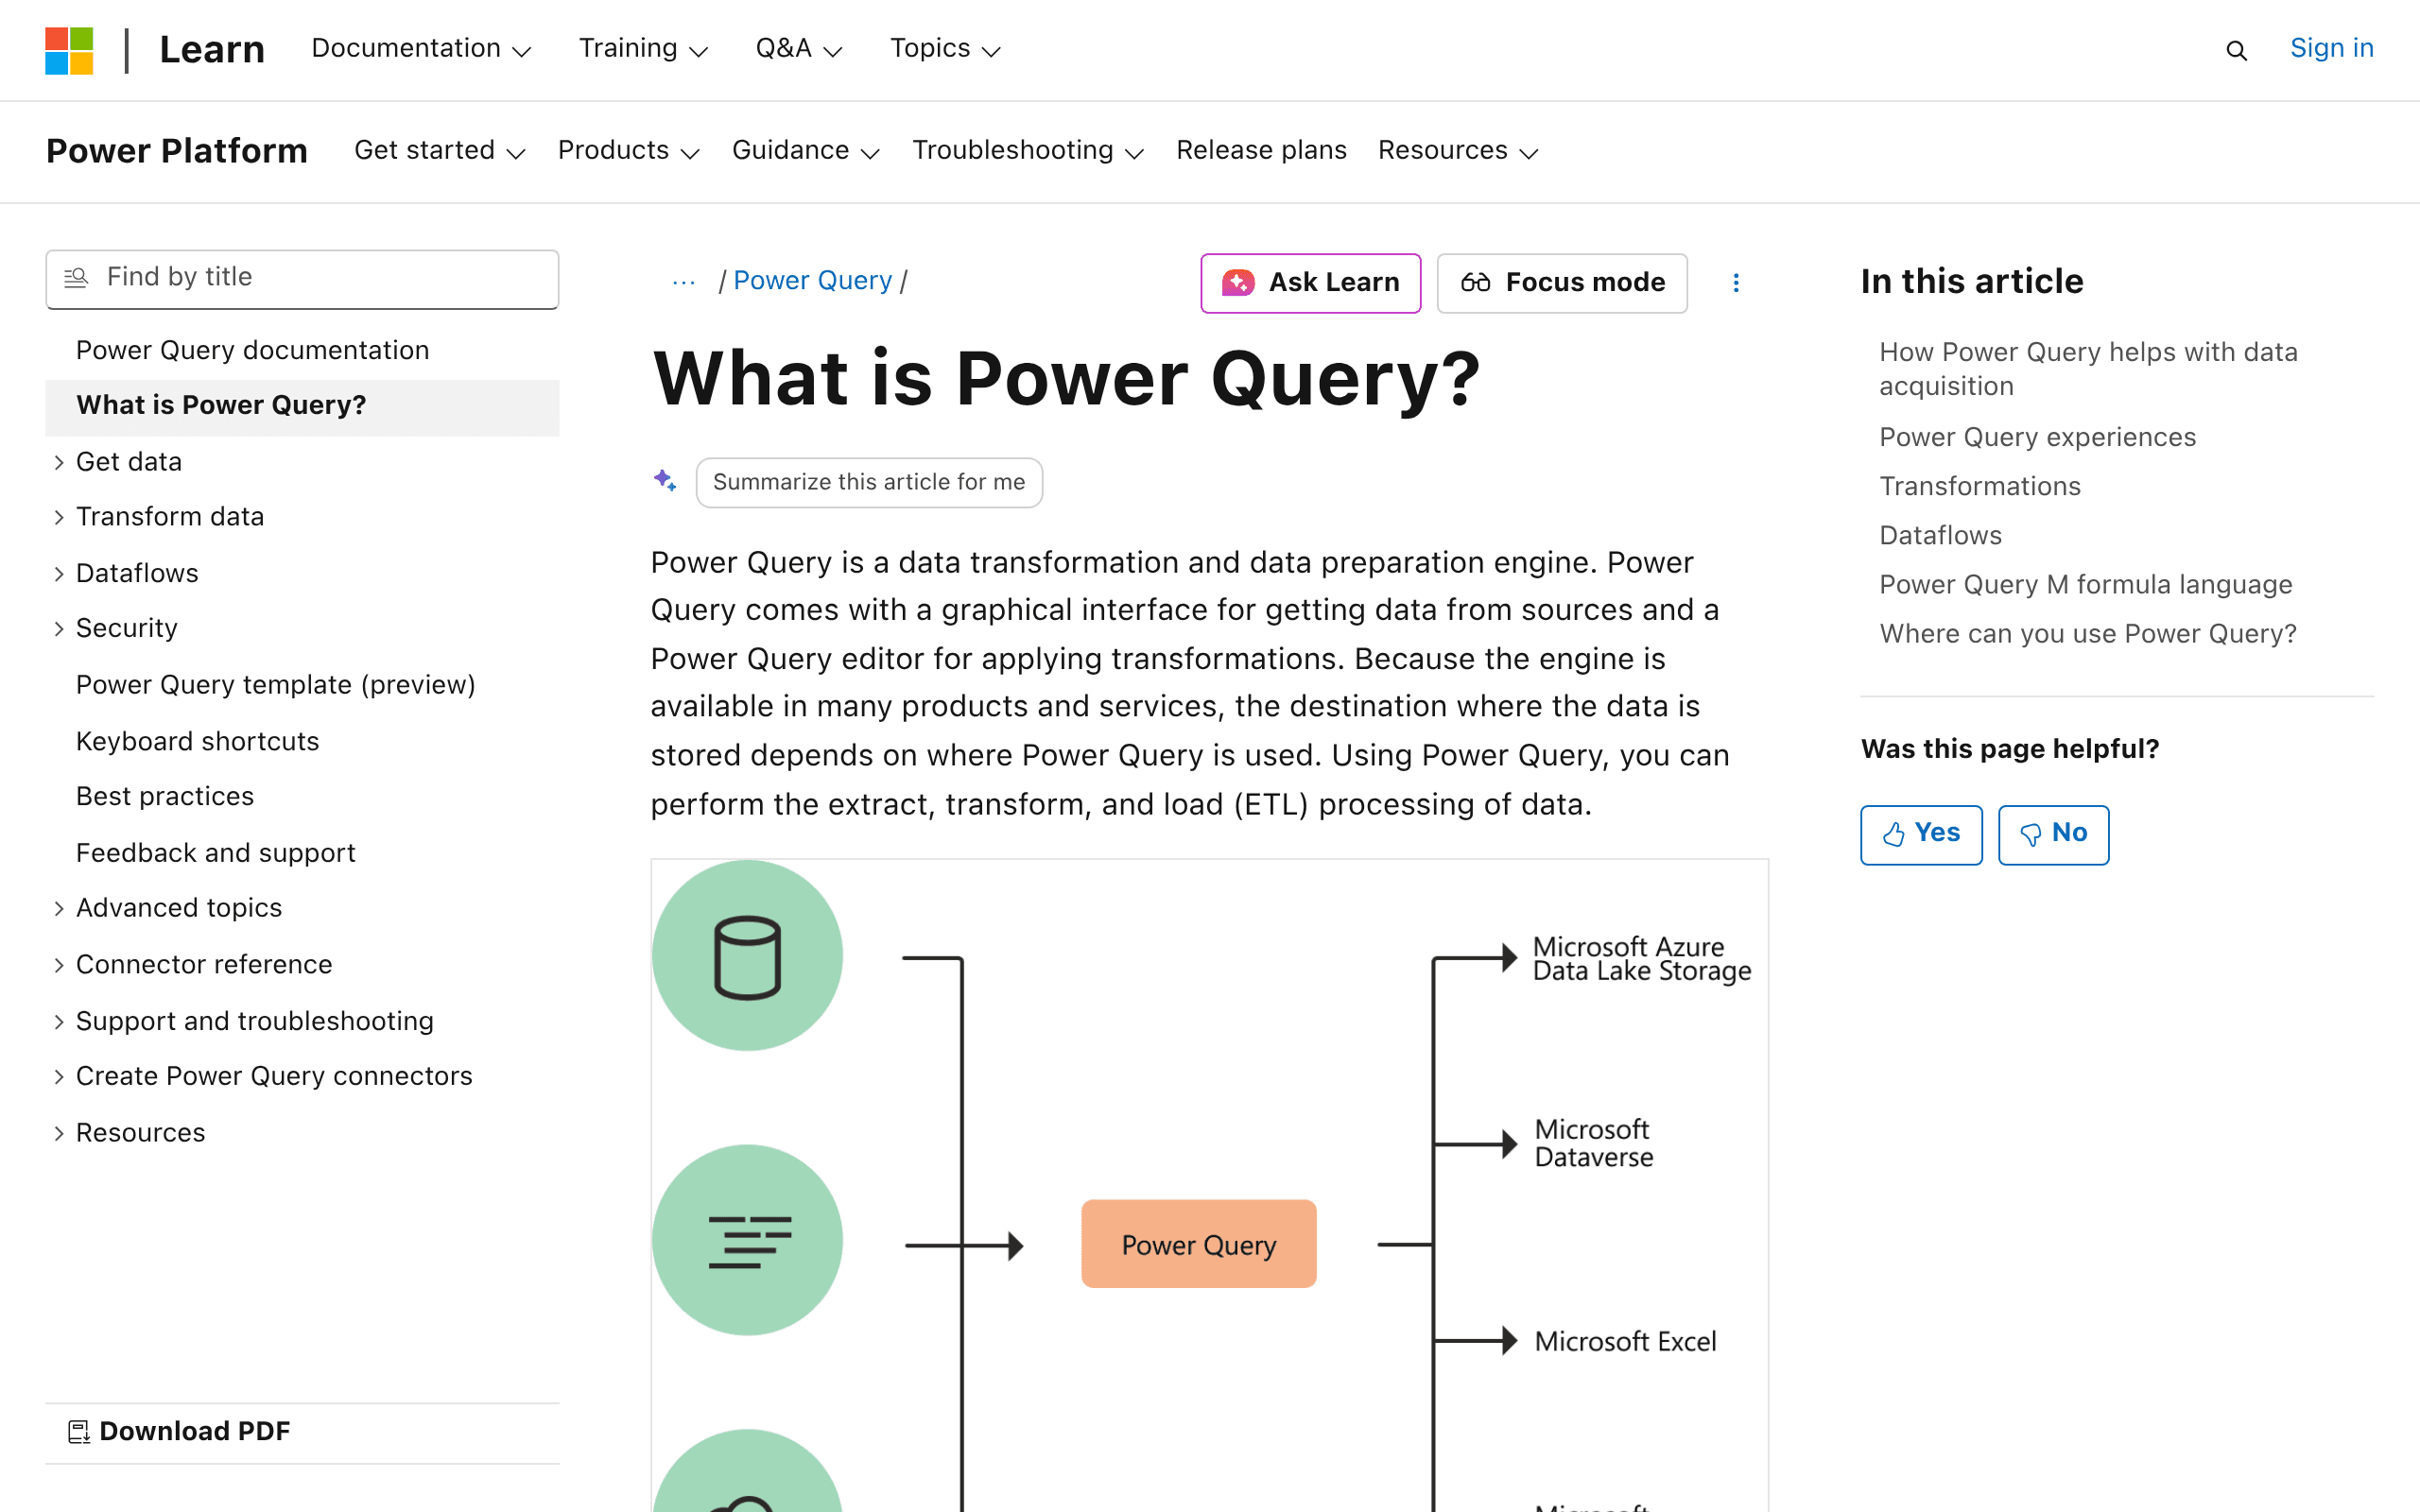Click the Ask Learn button

(x=1310, y=283)
